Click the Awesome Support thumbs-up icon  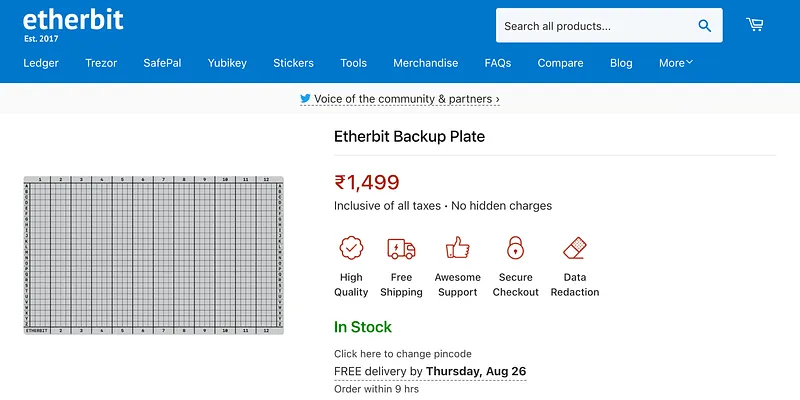(457, 248)
